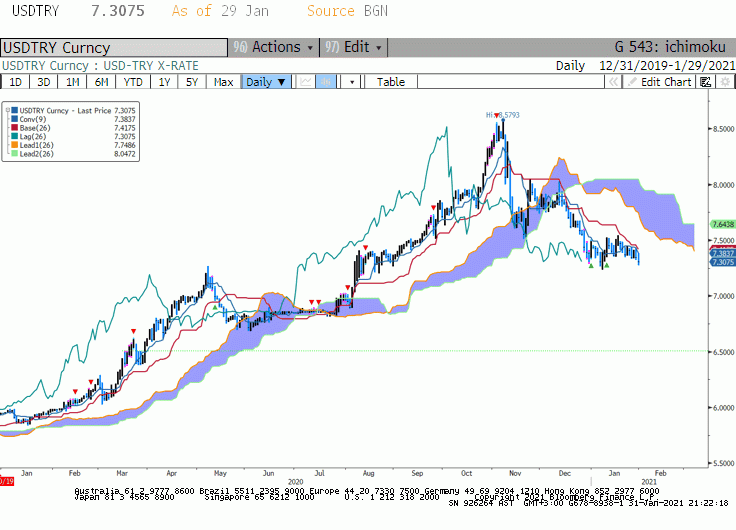Click the Edit Chart button
The height and width of the screenshot is (530, 736).
[x=659, y=82]
